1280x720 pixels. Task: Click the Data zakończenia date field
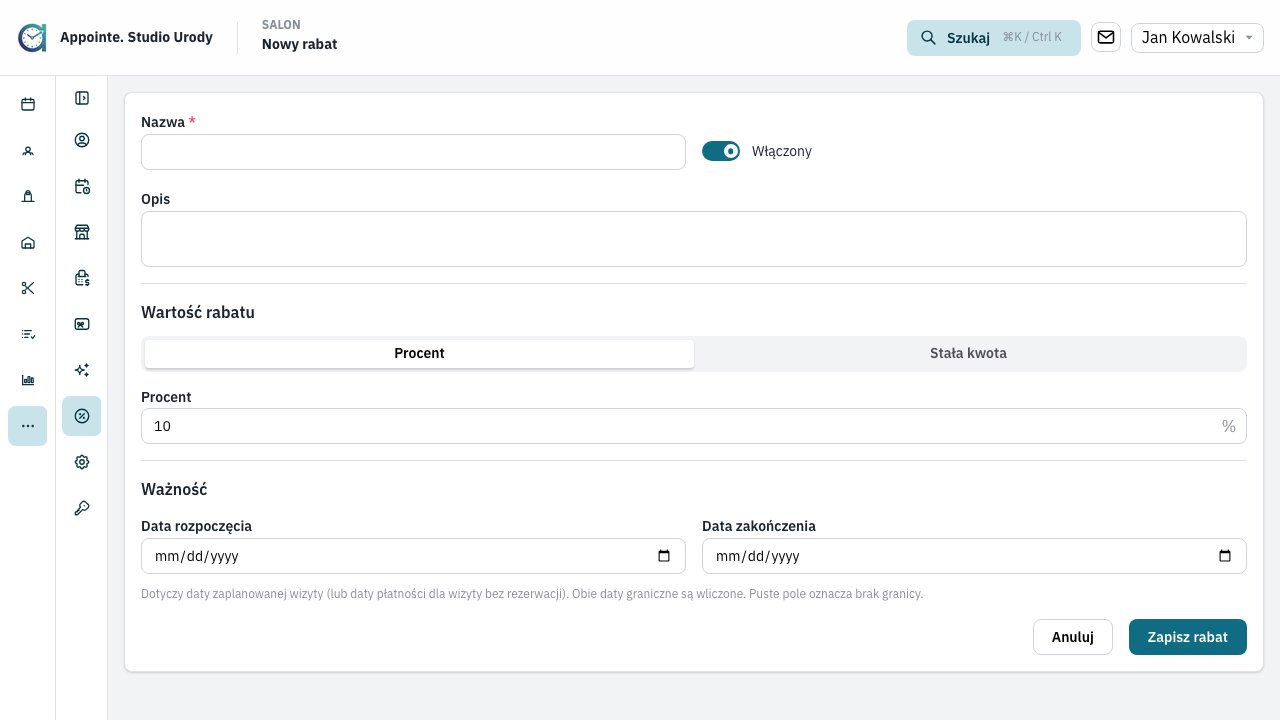click(974, 556)
